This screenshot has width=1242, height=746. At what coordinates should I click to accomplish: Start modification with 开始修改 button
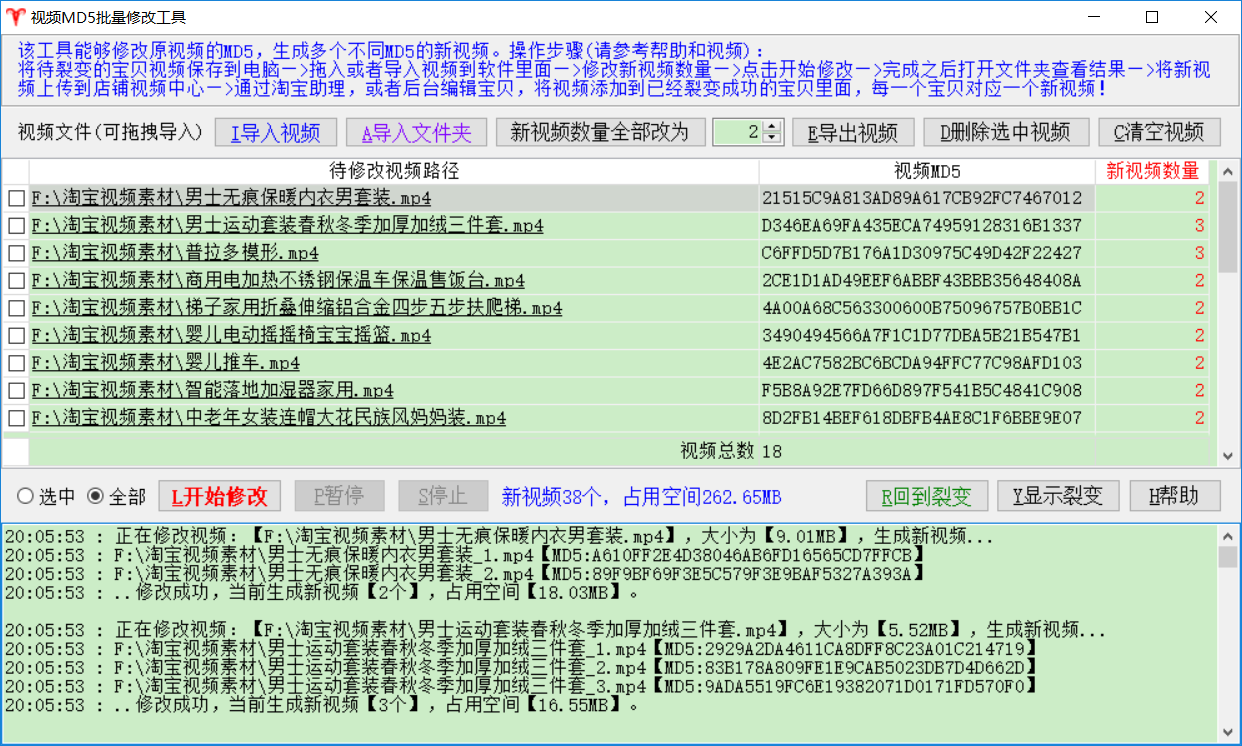click(x=219, y=496)
